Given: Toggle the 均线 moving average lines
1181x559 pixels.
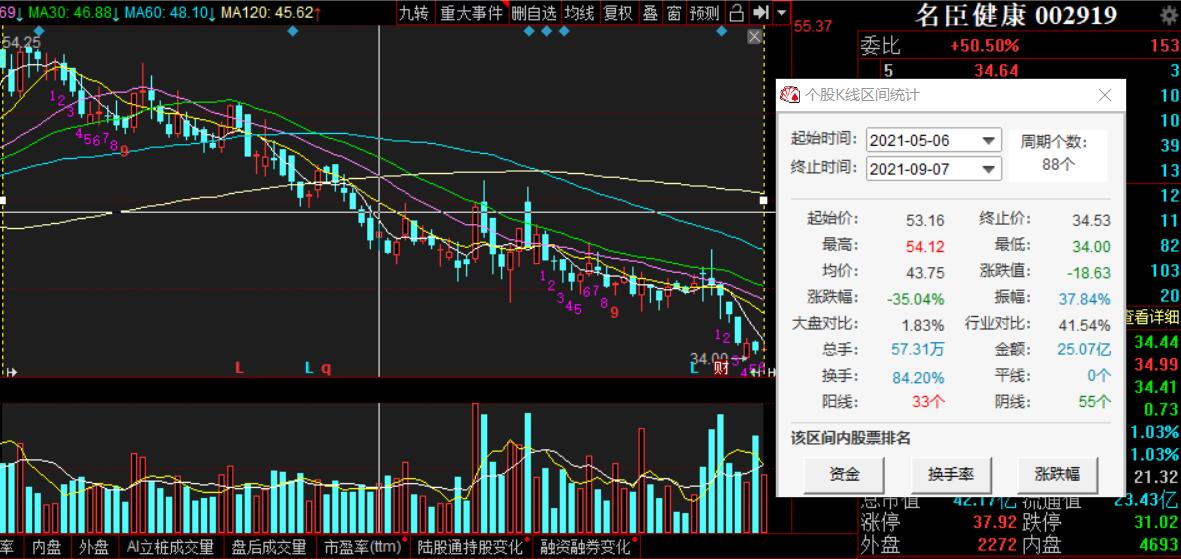Looking at the screenshot, I should [580, 12].
